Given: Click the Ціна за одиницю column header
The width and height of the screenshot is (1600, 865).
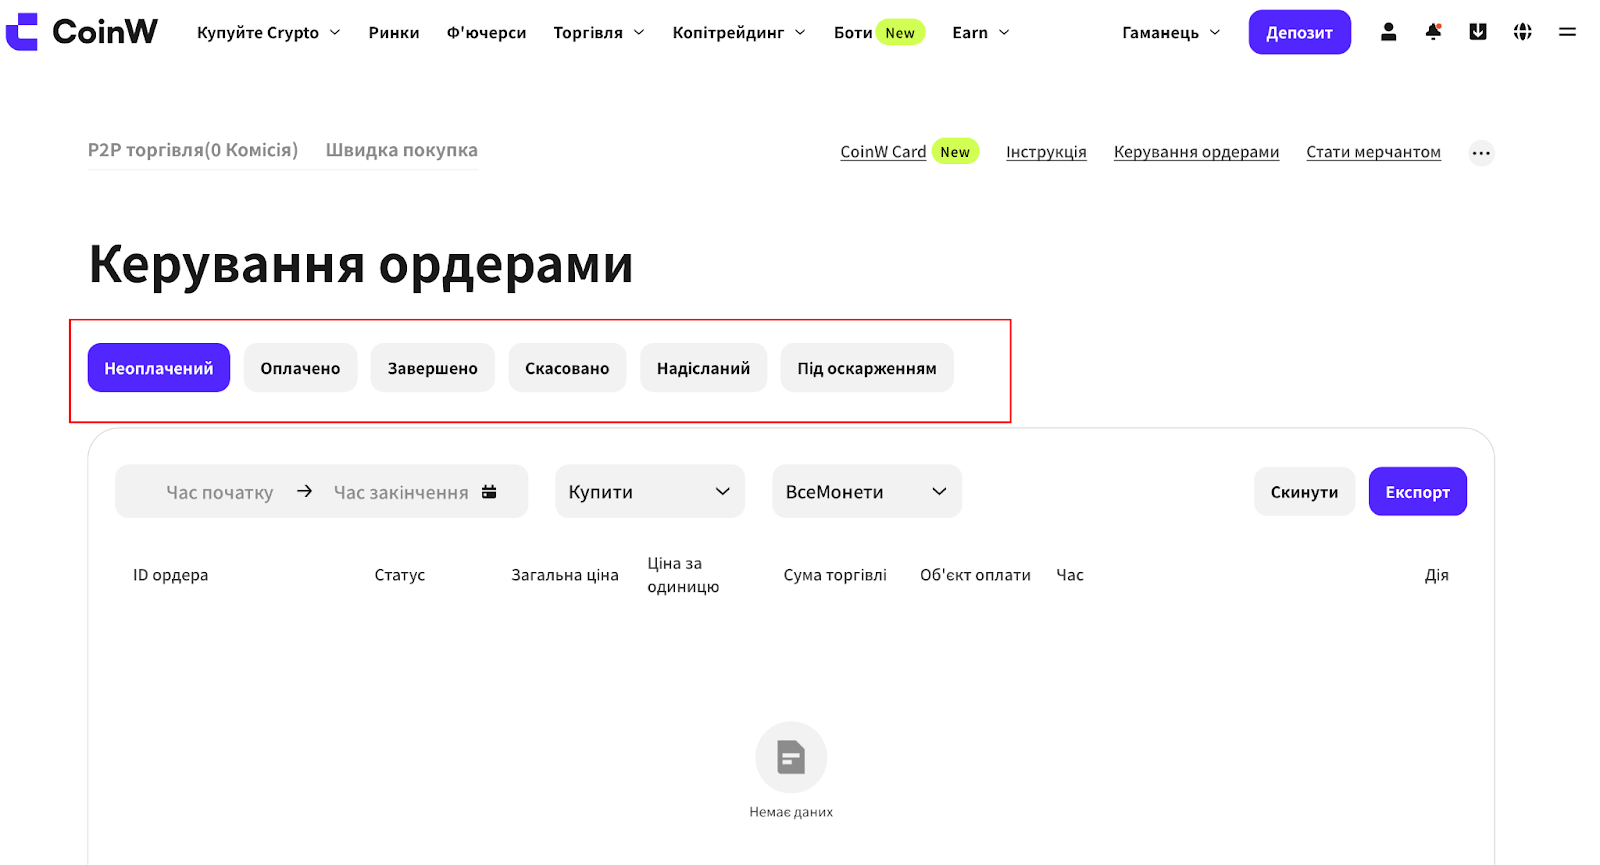Looking at the screenshot, I should click(x=683, y=575).
